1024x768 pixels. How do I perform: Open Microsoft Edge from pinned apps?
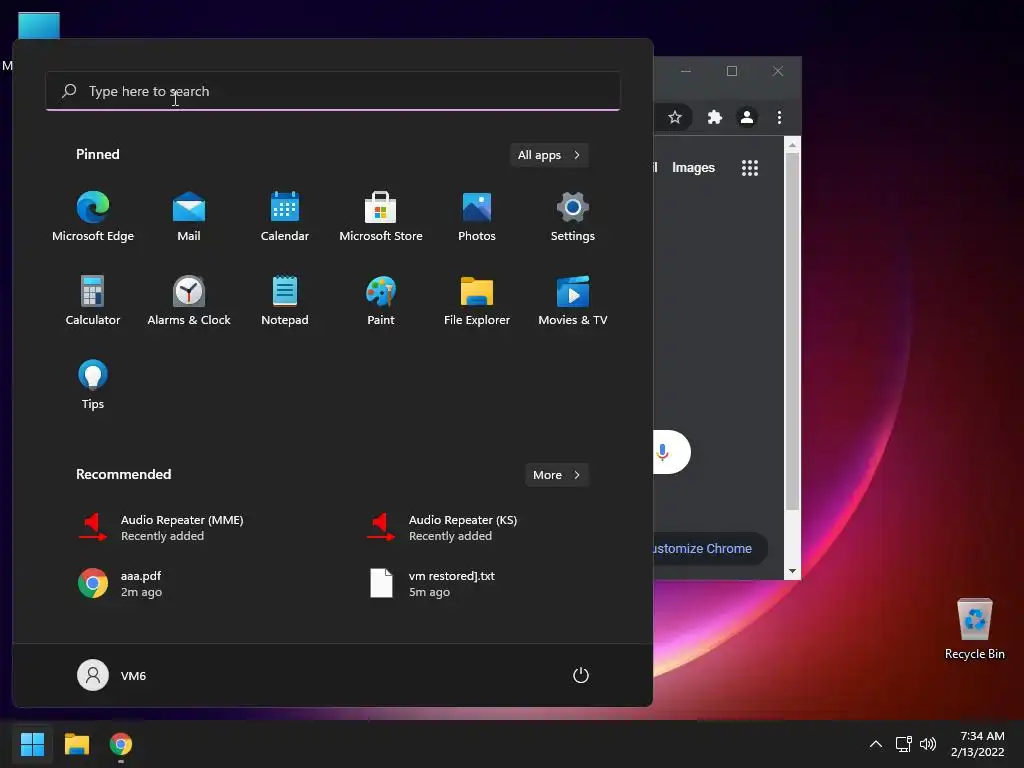(93, 217)
